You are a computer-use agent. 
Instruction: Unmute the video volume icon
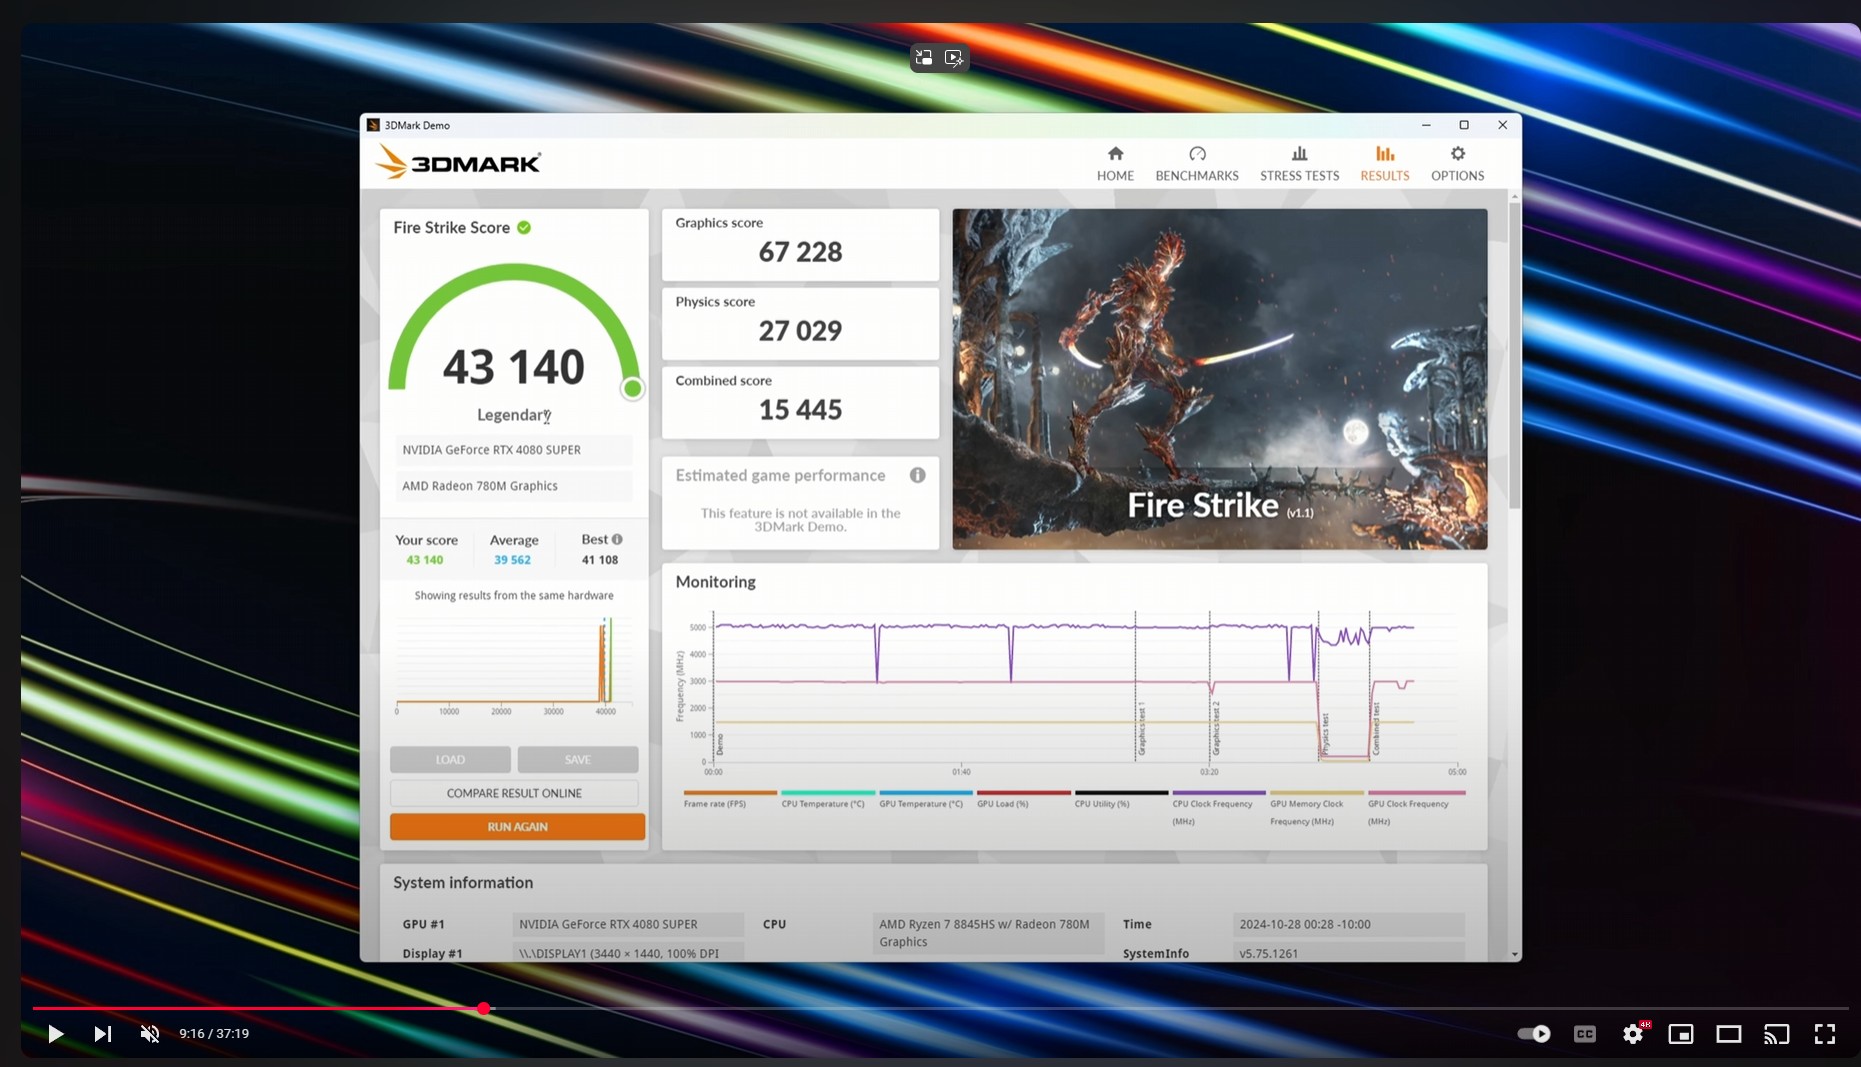click(150, 1034)
